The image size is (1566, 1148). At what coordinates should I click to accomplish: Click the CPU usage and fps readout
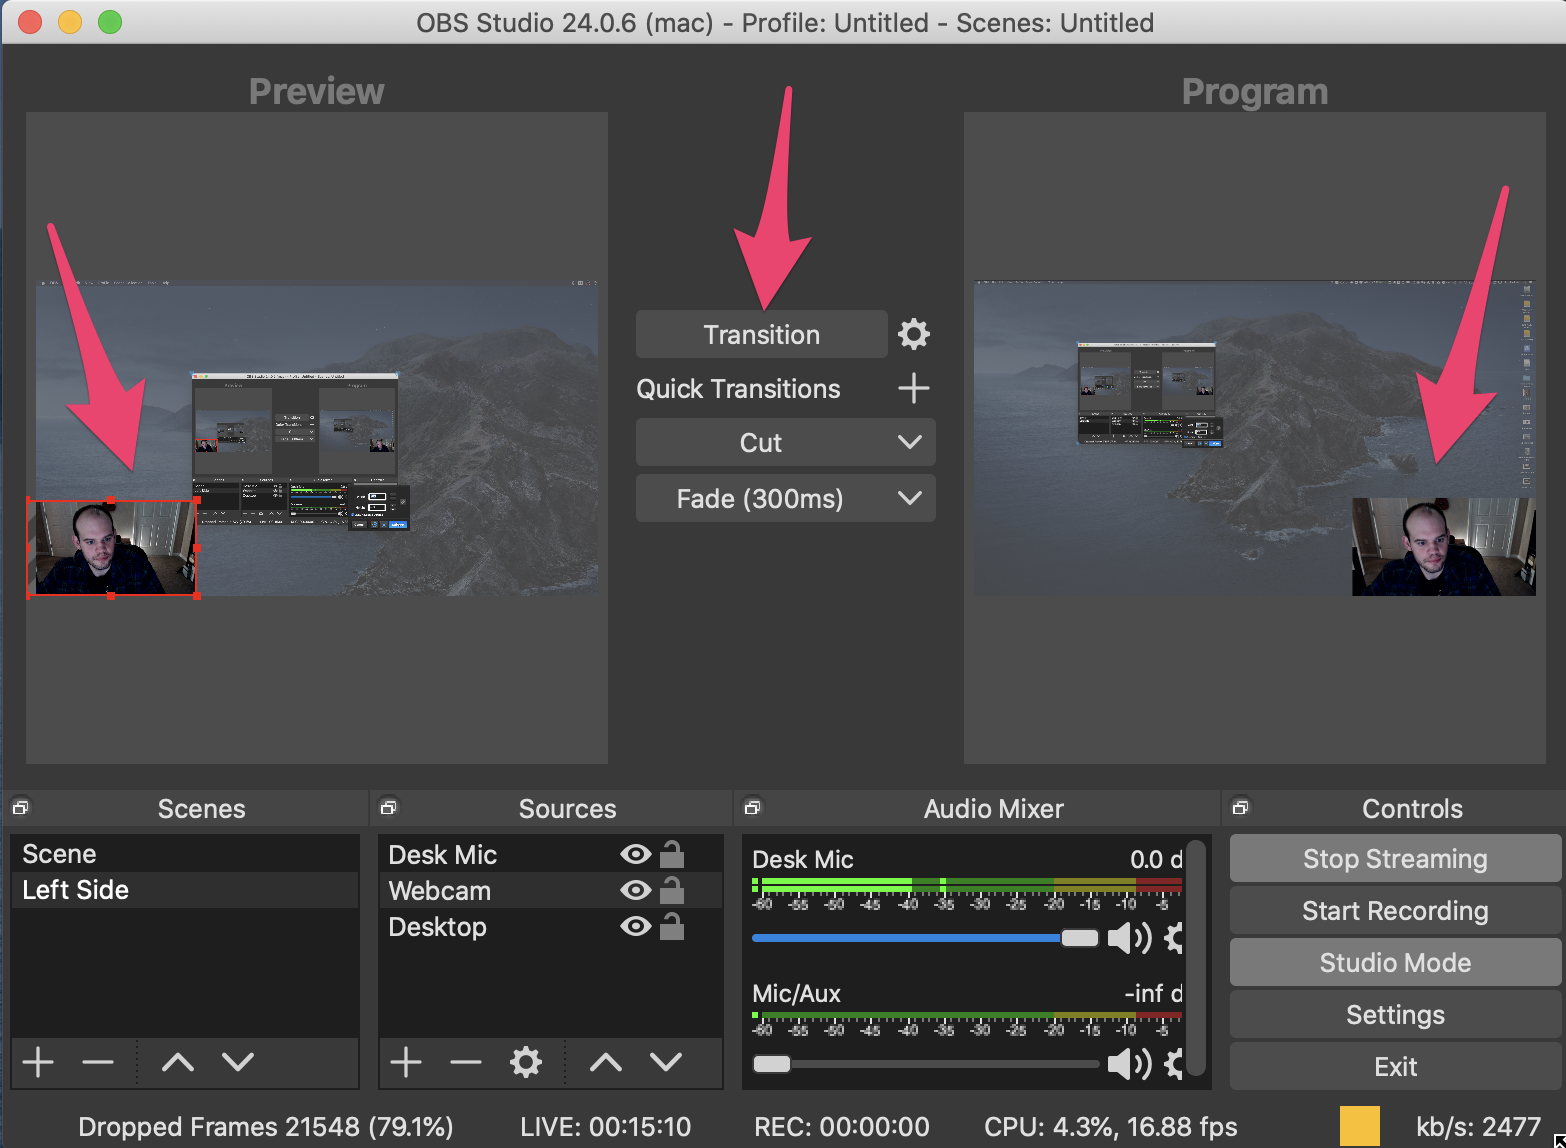pyautogui.click(x=1110, y=1126)
